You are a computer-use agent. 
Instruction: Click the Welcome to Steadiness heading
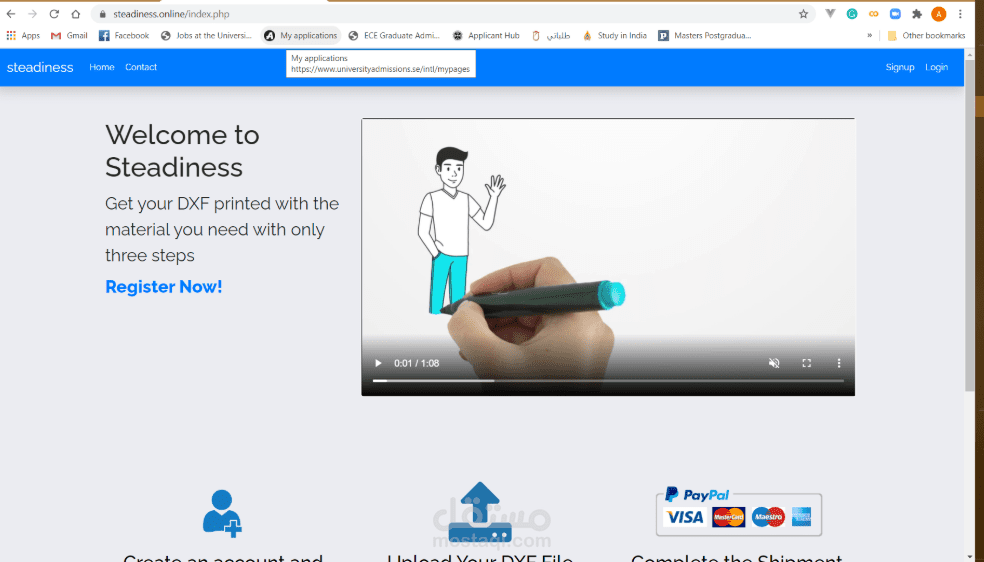pos(182,151)
